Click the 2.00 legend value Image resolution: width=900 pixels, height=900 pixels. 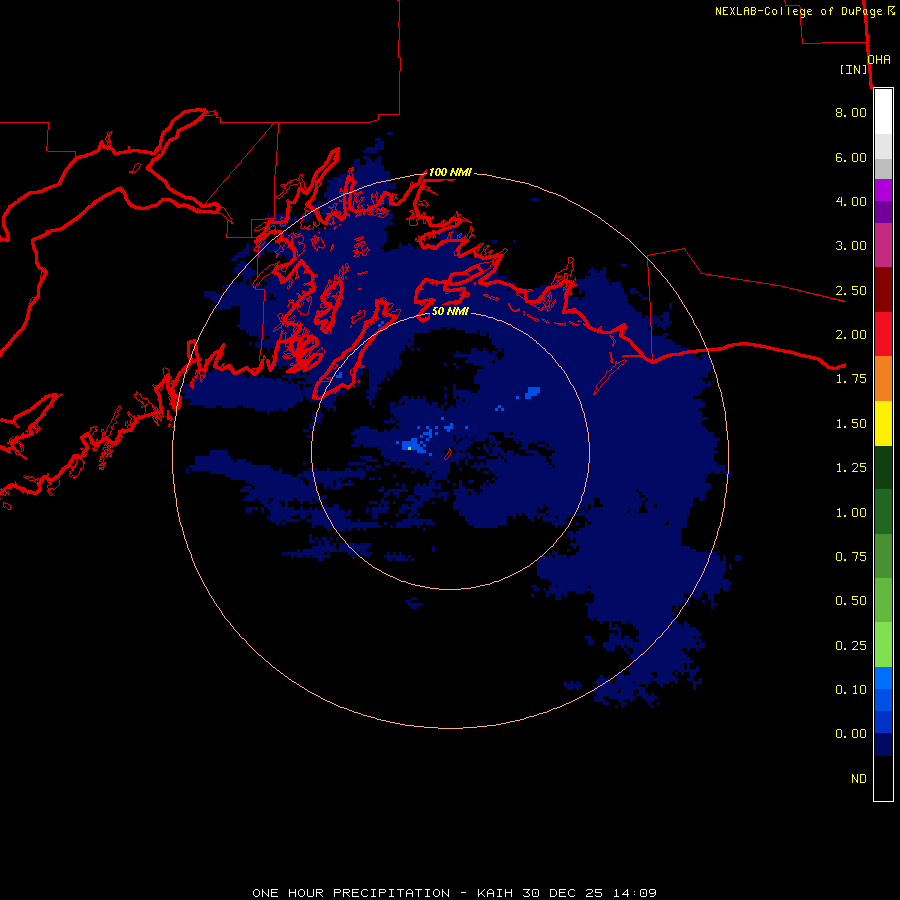click(x=851, y=335)
